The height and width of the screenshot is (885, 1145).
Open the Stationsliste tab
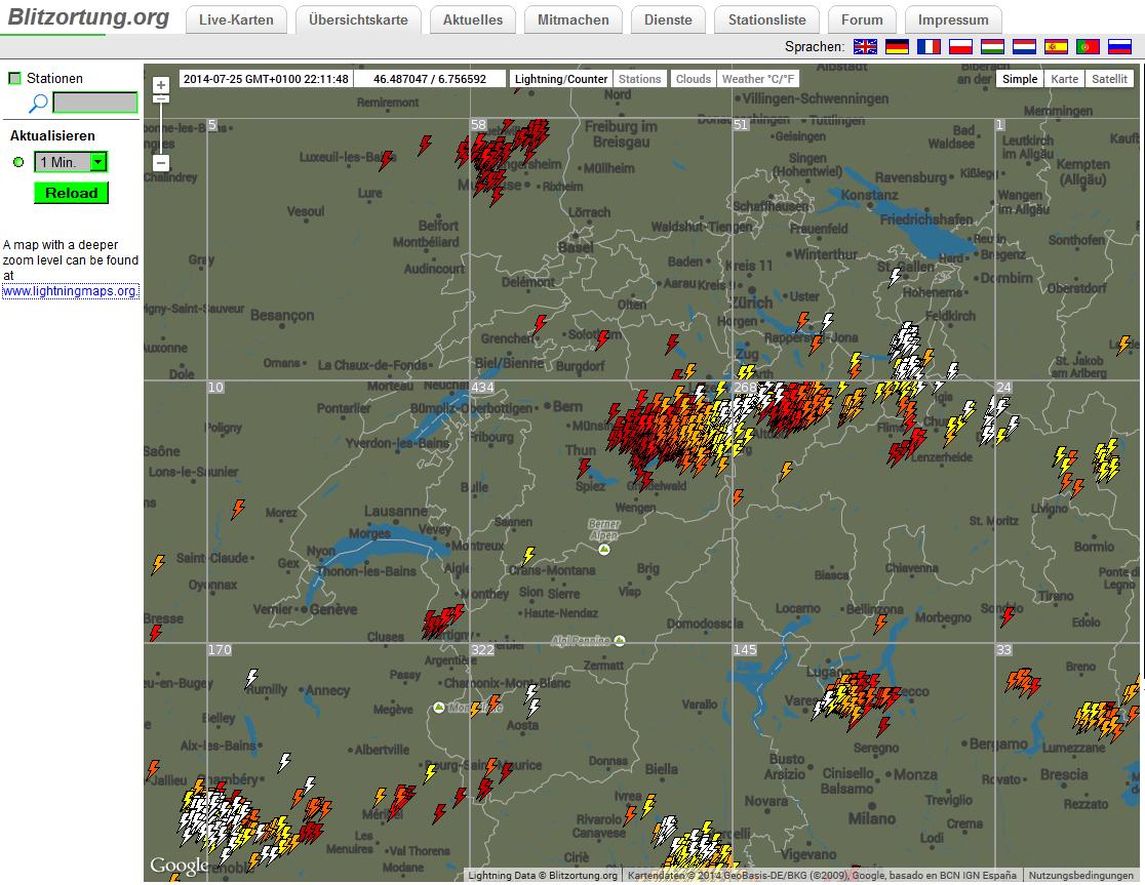(x=767, y=20)
